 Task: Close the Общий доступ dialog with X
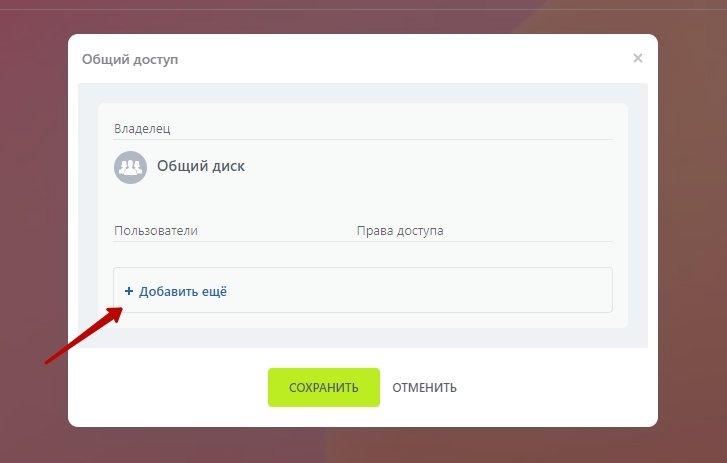[638, 59]
